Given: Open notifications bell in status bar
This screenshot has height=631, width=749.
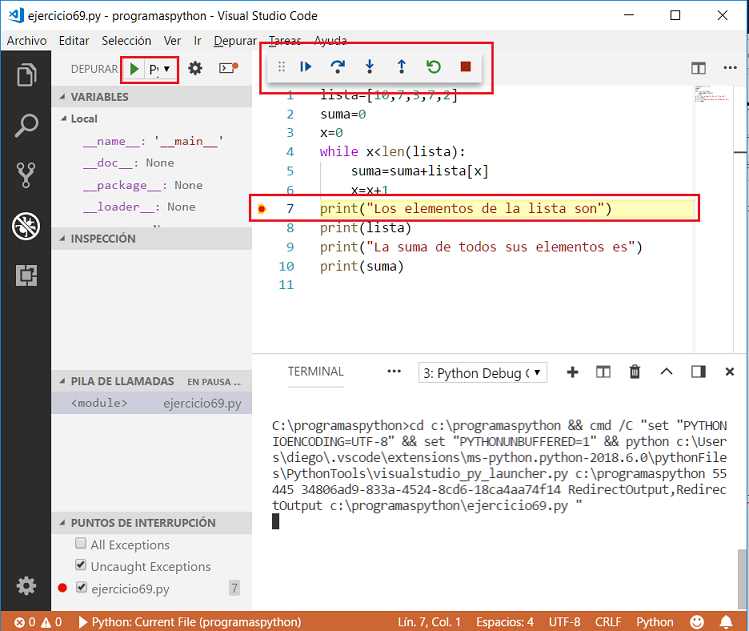Looking at the screenshot, I should click(726, 622).
